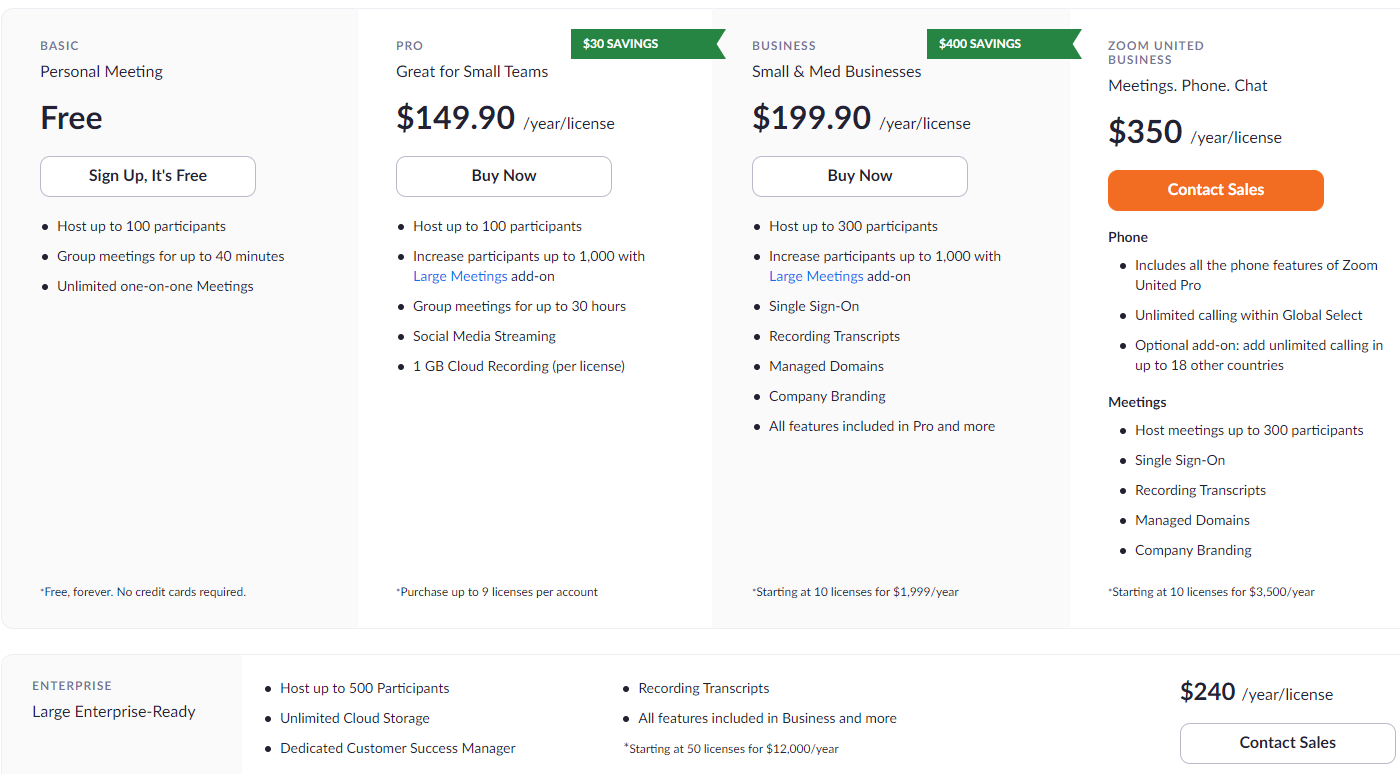Click the Sign Up, It's Free button
Viewport: 1400px width, 774px height.
click(147, 176)
